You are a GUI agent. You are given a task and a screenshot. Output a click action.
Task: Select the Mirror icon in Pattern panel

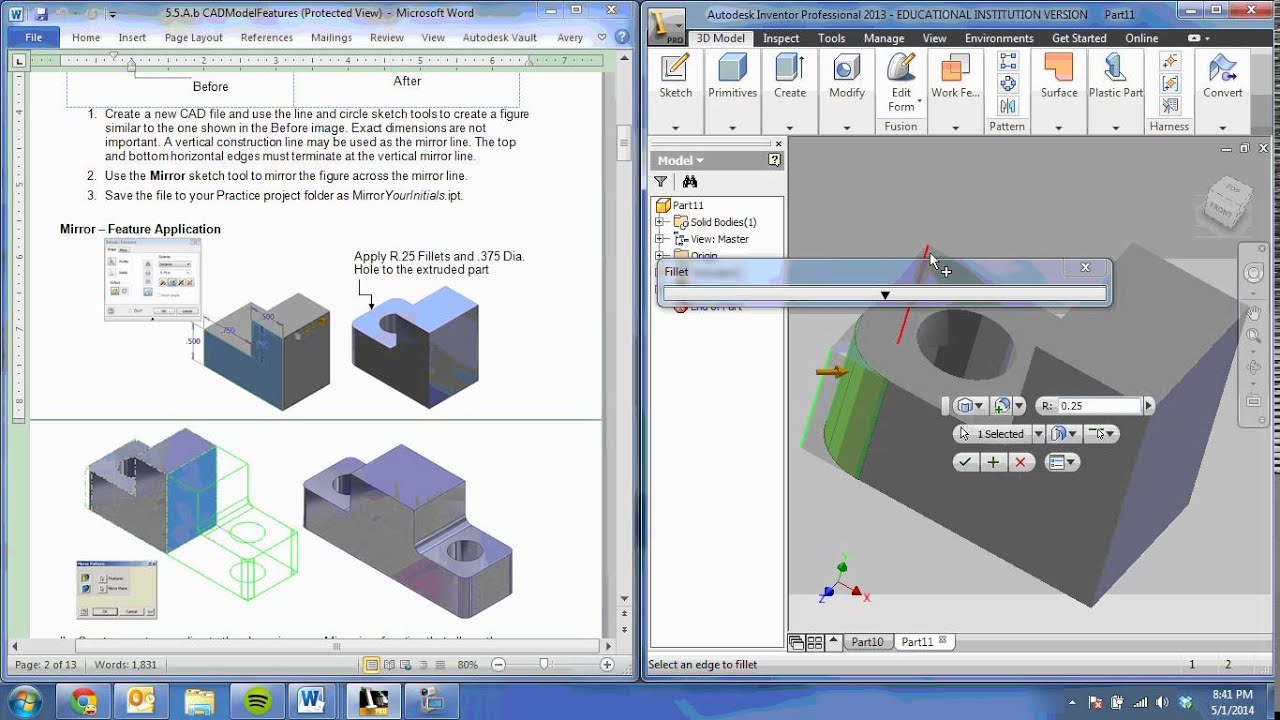click(1007, 106)
